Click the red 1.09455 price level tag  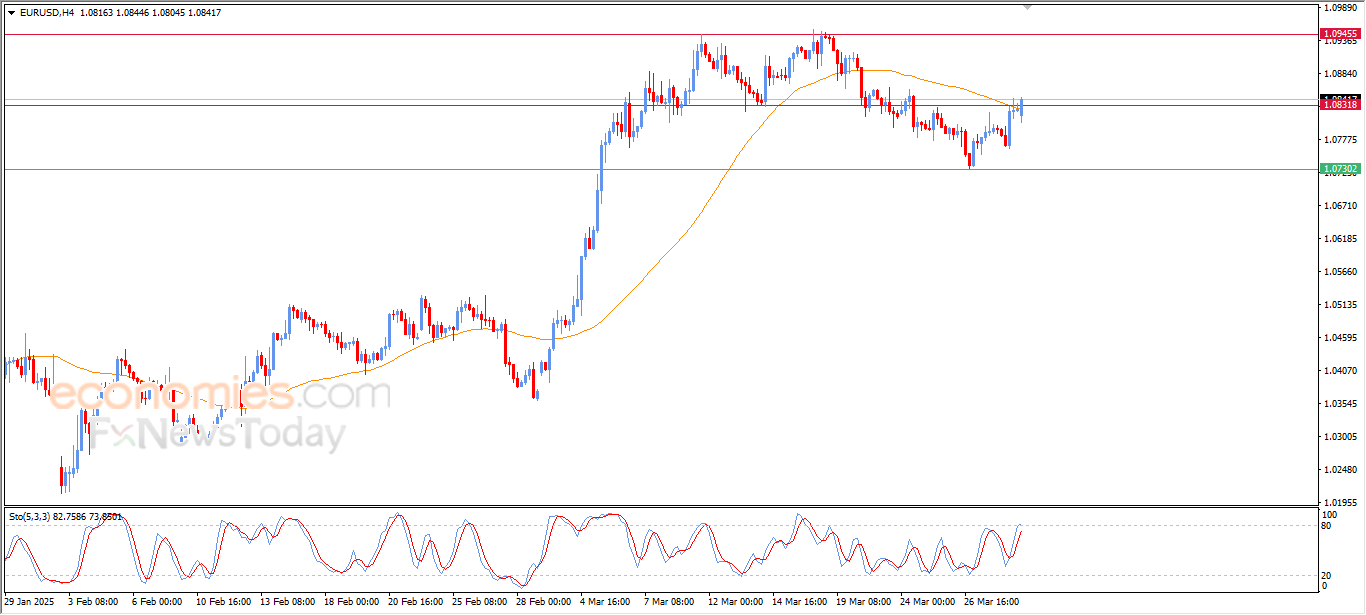(1340, 34)
